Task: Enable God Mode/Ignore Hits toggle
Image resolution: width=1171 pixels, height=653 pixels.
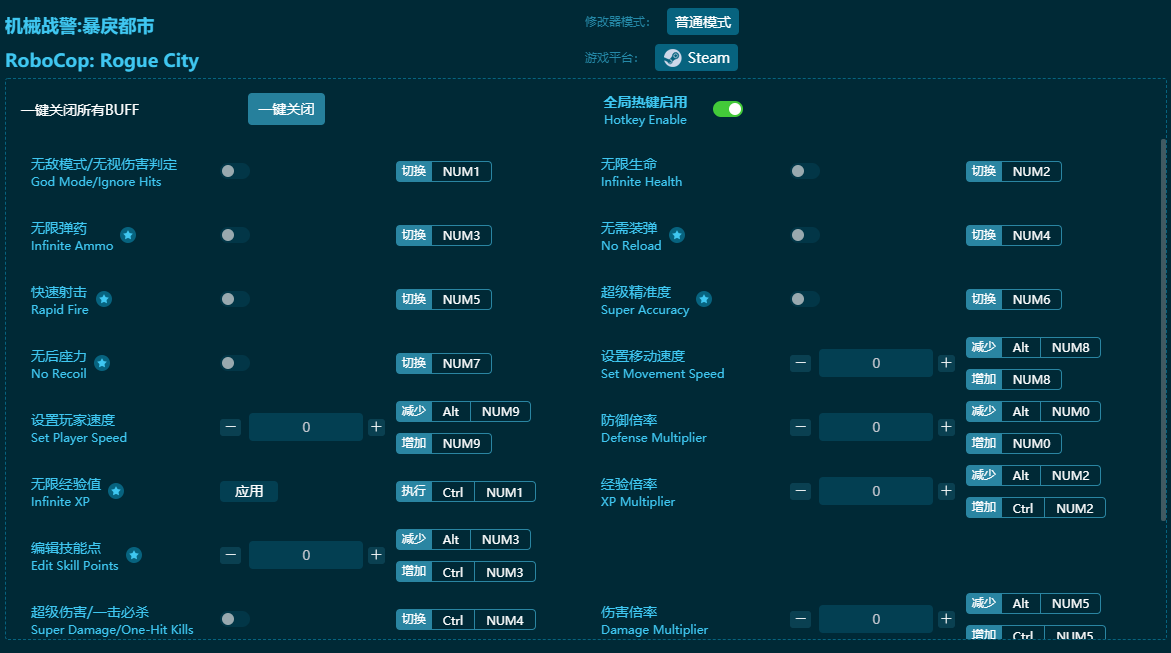Action: 235,171
